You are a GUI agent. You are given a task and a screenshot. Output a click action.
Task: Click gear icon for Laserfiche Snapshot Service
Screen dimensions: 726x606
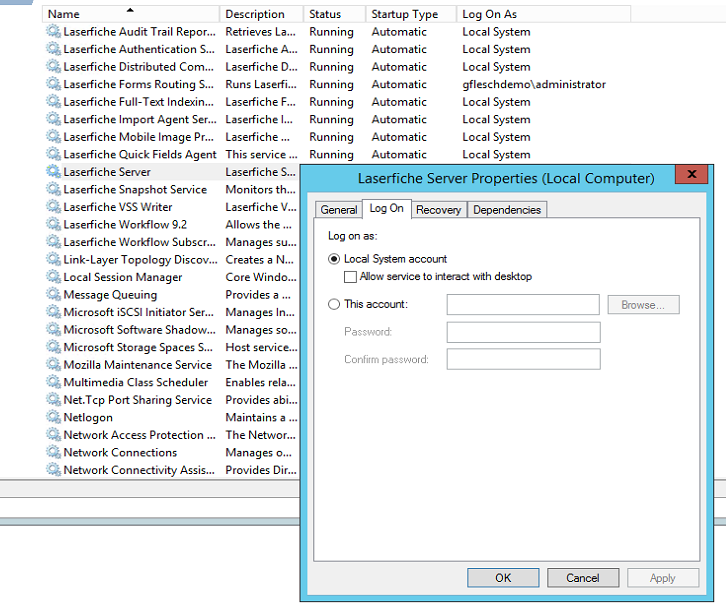(x=53, y=189)
